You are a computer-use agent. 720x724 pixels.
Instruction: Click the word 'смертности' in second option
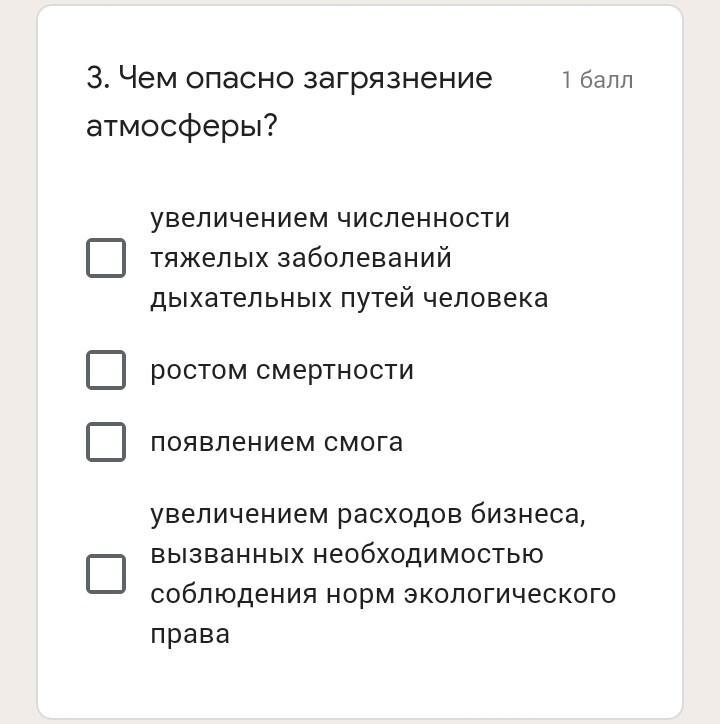pyautogui.click(x=335, y=370)
